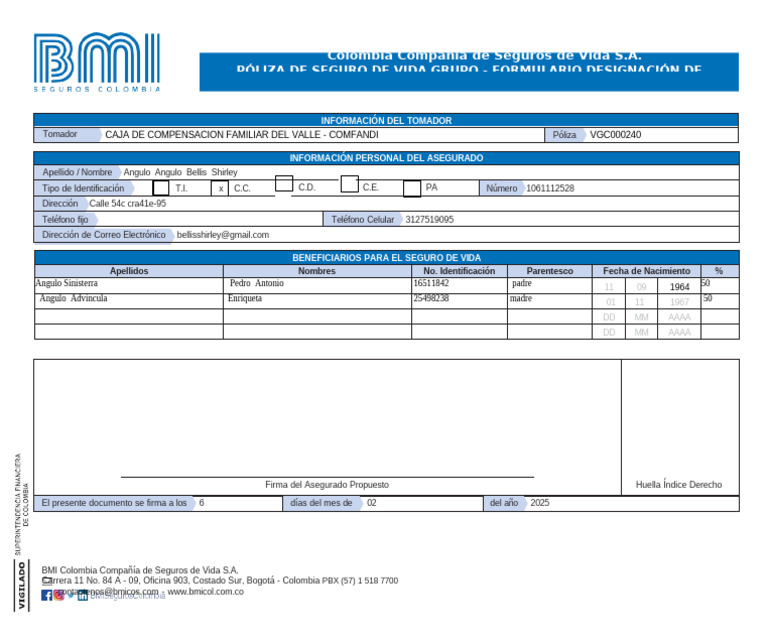Select the C.E. identification checkbox
Image resolution: width=768 pixels, height=643 pixels.
tap(349, 184)
